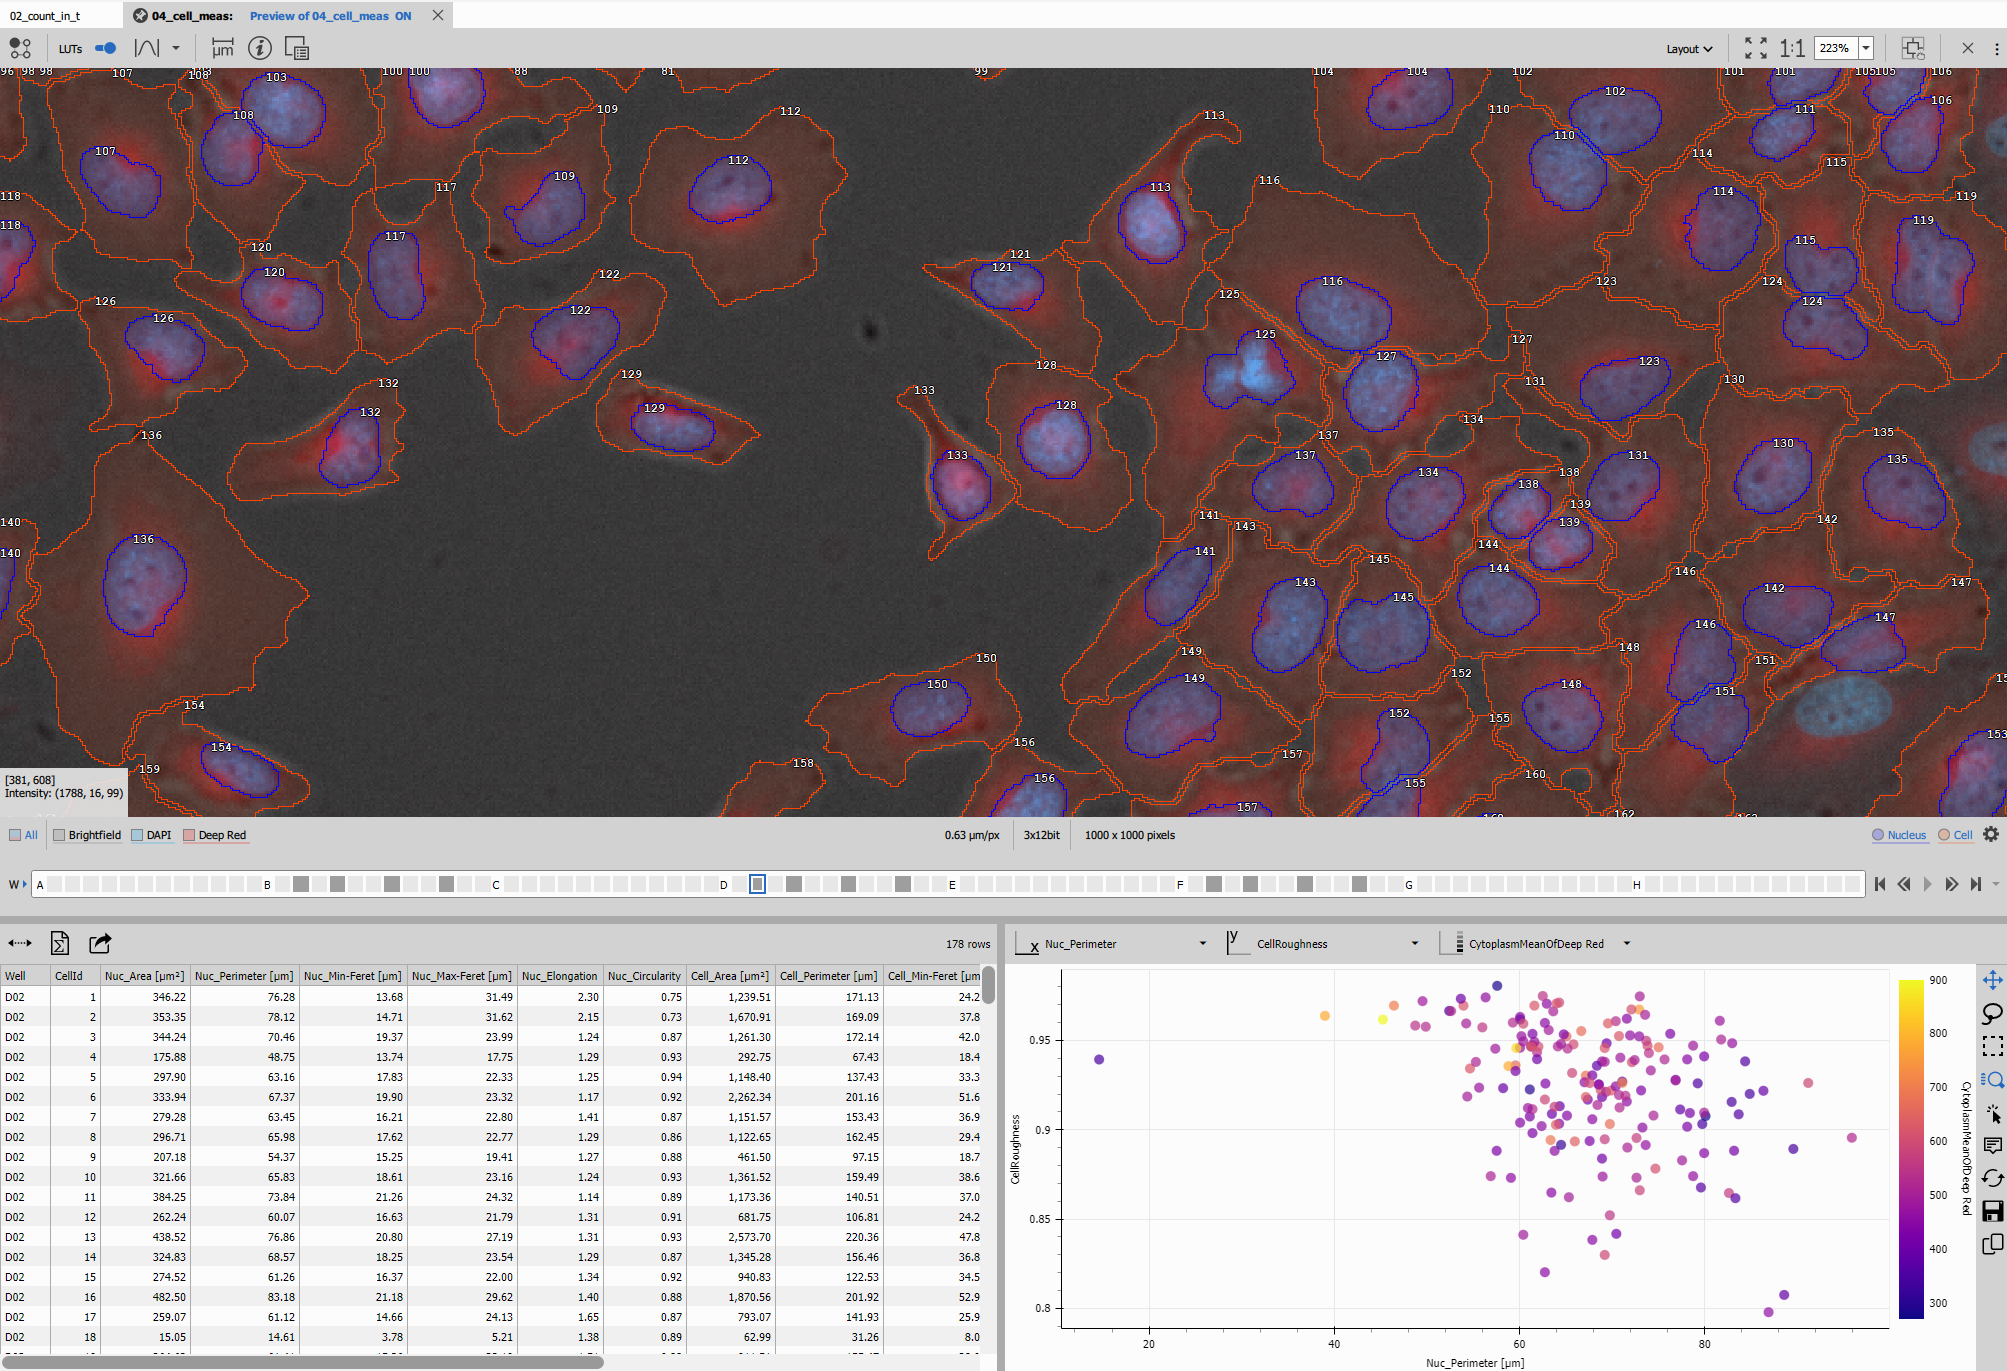Click the metadata report icon
Image resolution: width=2007 pixels, height=1371 pixels.
(x=296, y=47)
